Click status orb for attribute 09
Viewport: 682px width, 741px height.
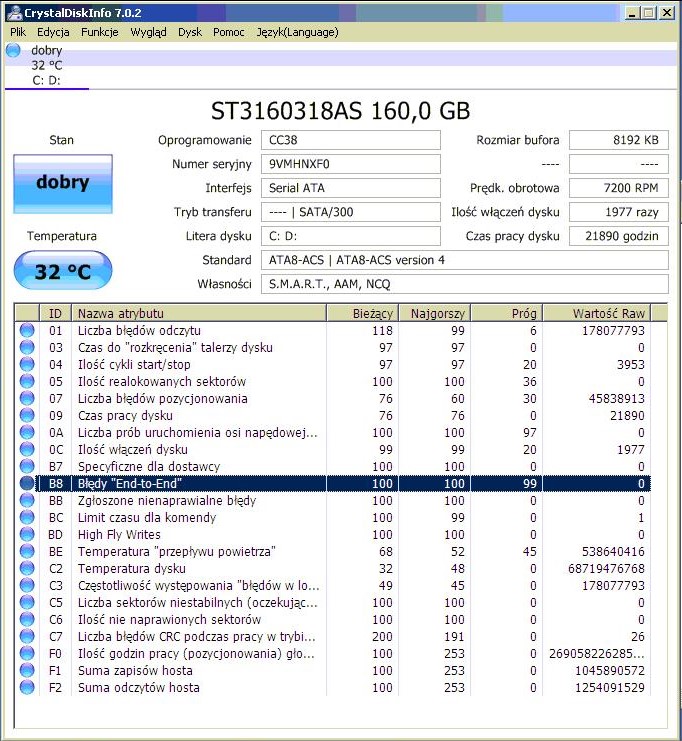point(27,415)
